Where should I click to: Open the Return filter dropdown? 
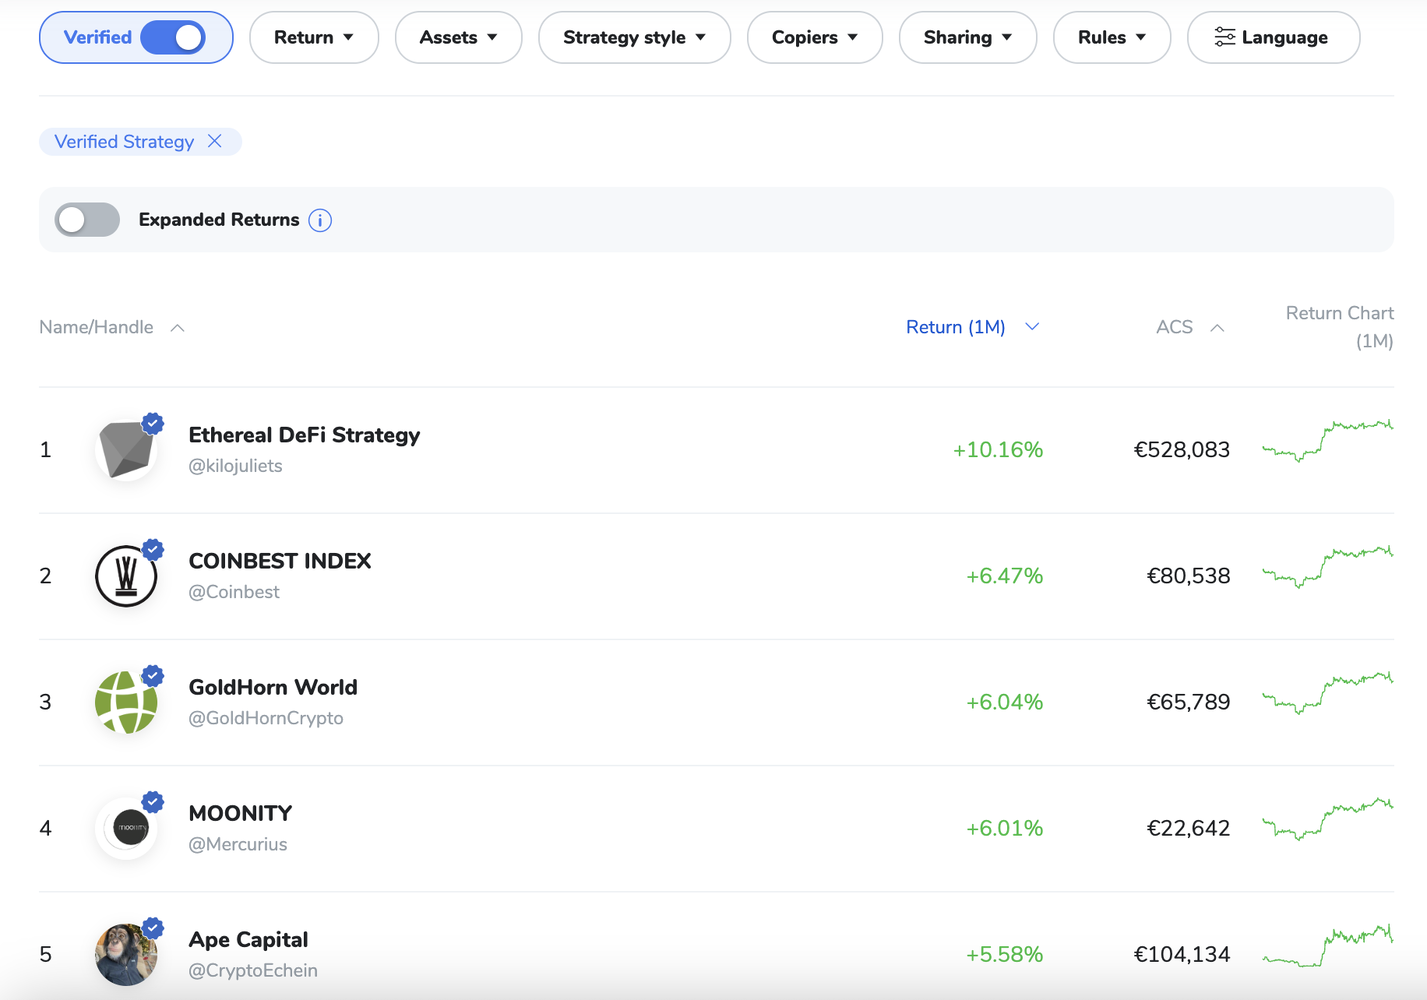[x=313, y=38]
